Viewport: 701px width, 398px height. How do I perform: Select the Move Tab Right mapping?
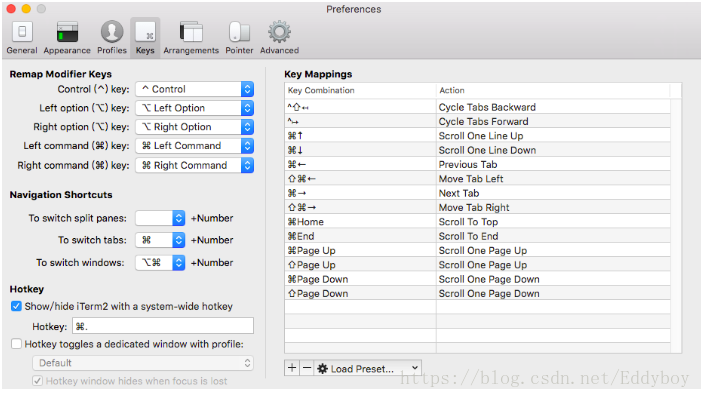(477, 207)
